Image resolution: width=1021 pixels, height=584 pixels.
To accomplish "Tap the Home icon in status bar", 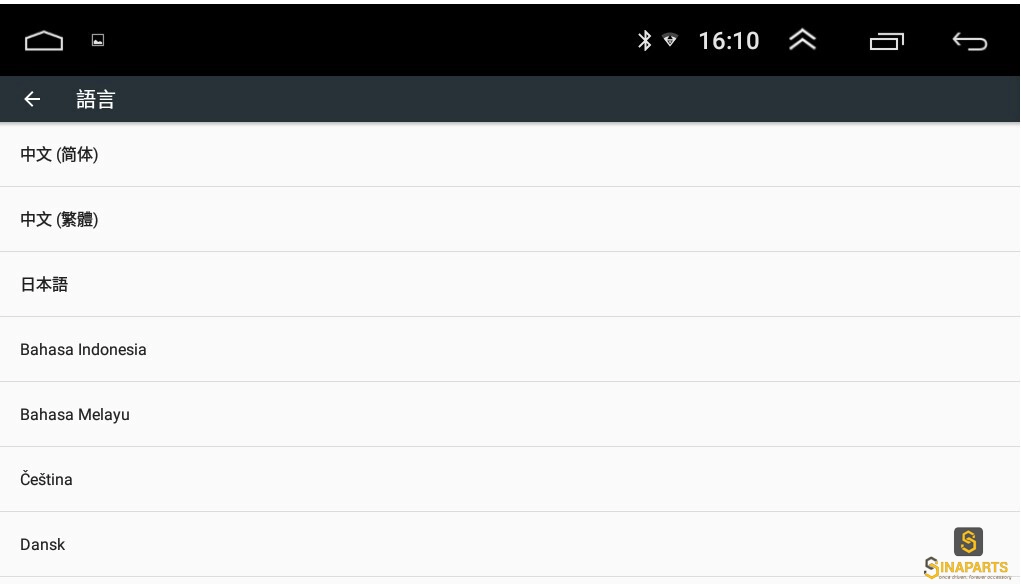I will (44, 41).
